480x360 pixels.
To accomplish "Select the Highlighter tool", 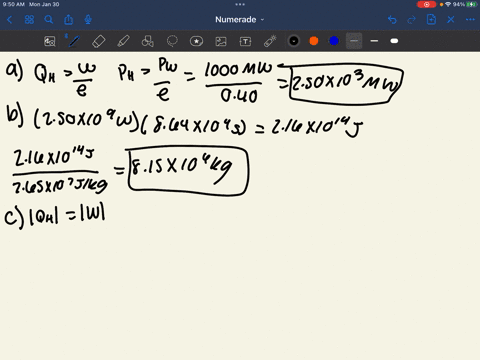I will tap(123, 41).
